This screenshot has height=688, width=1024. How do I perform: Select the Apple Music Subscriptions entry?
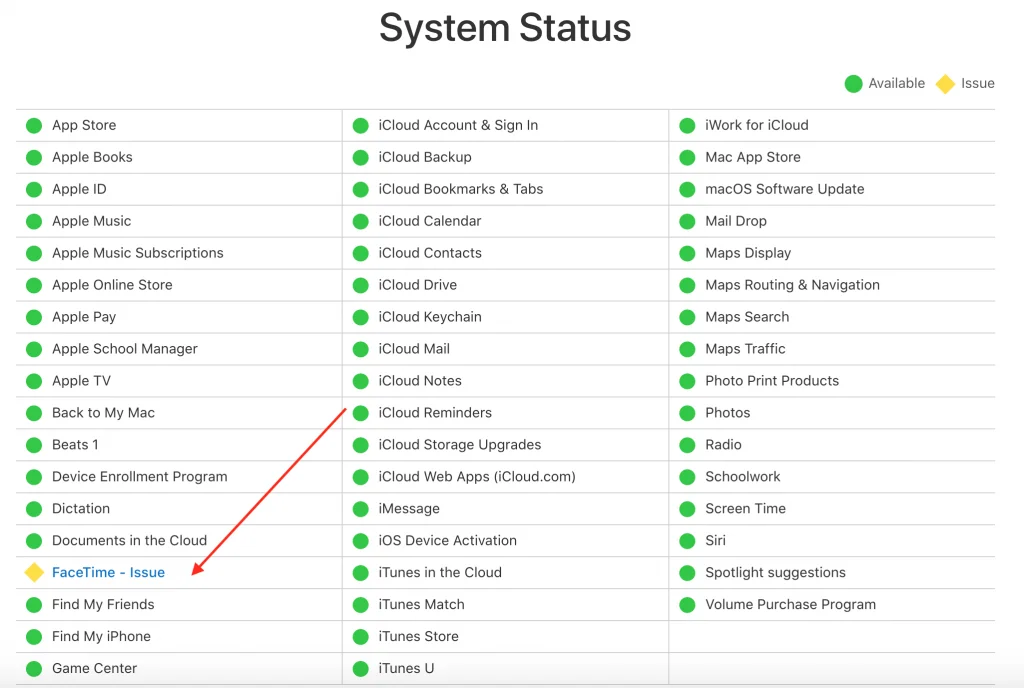pos(138,253)
